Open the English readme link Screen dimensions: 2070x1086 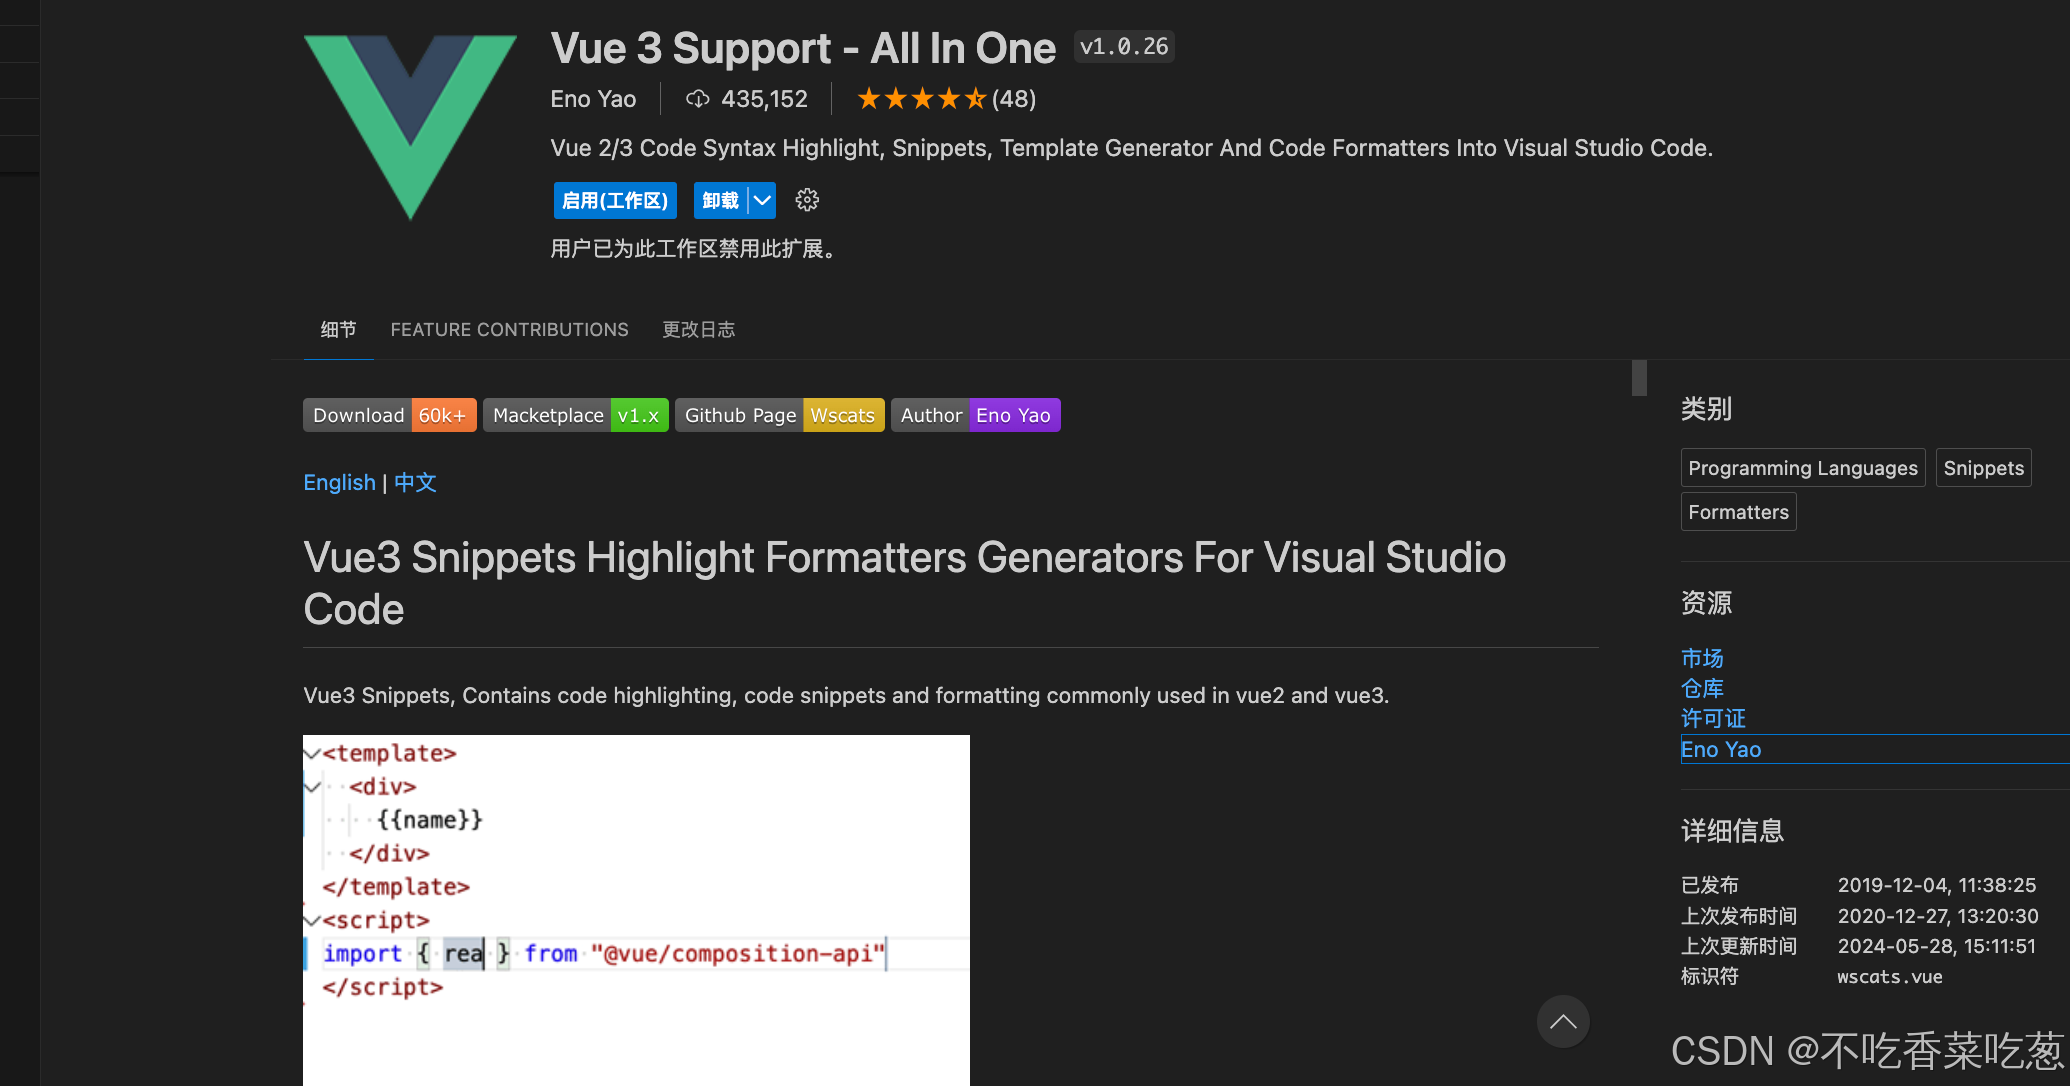coord(339,483)
